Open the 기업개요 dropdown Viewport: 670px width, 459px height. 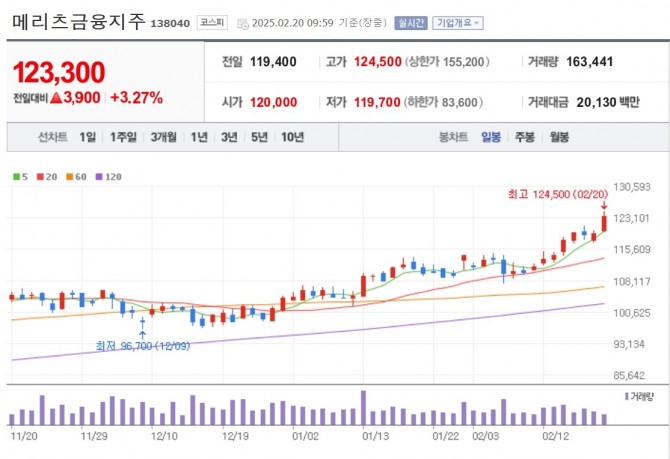click(x=458, y=23)
